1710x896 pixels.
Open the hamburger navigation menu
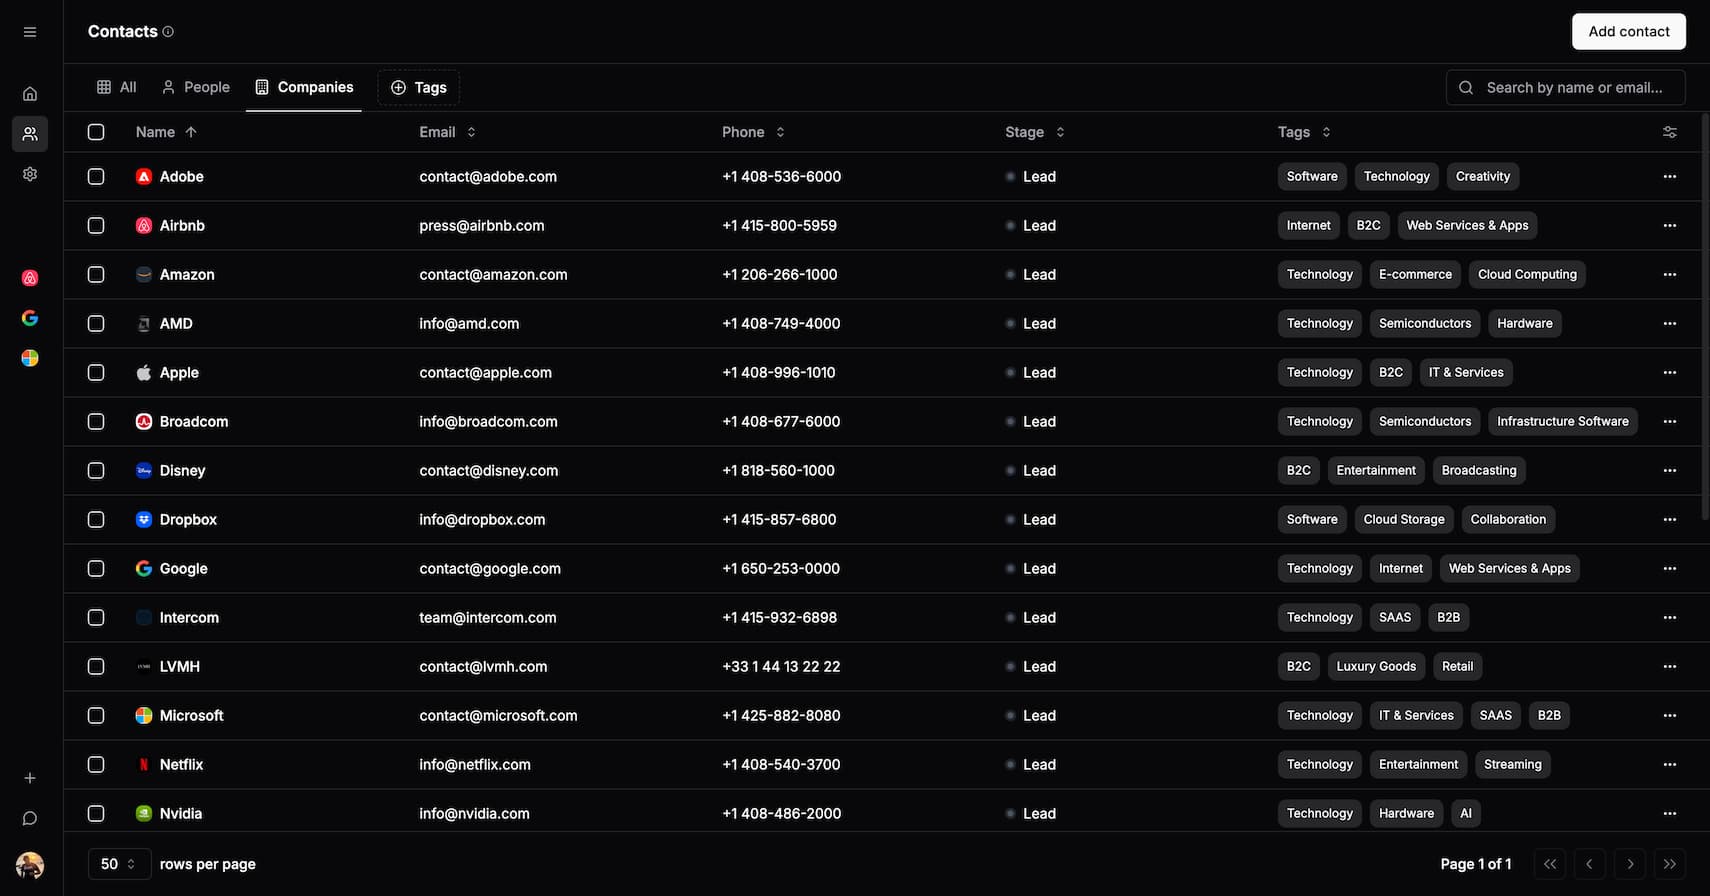[29, 31]
